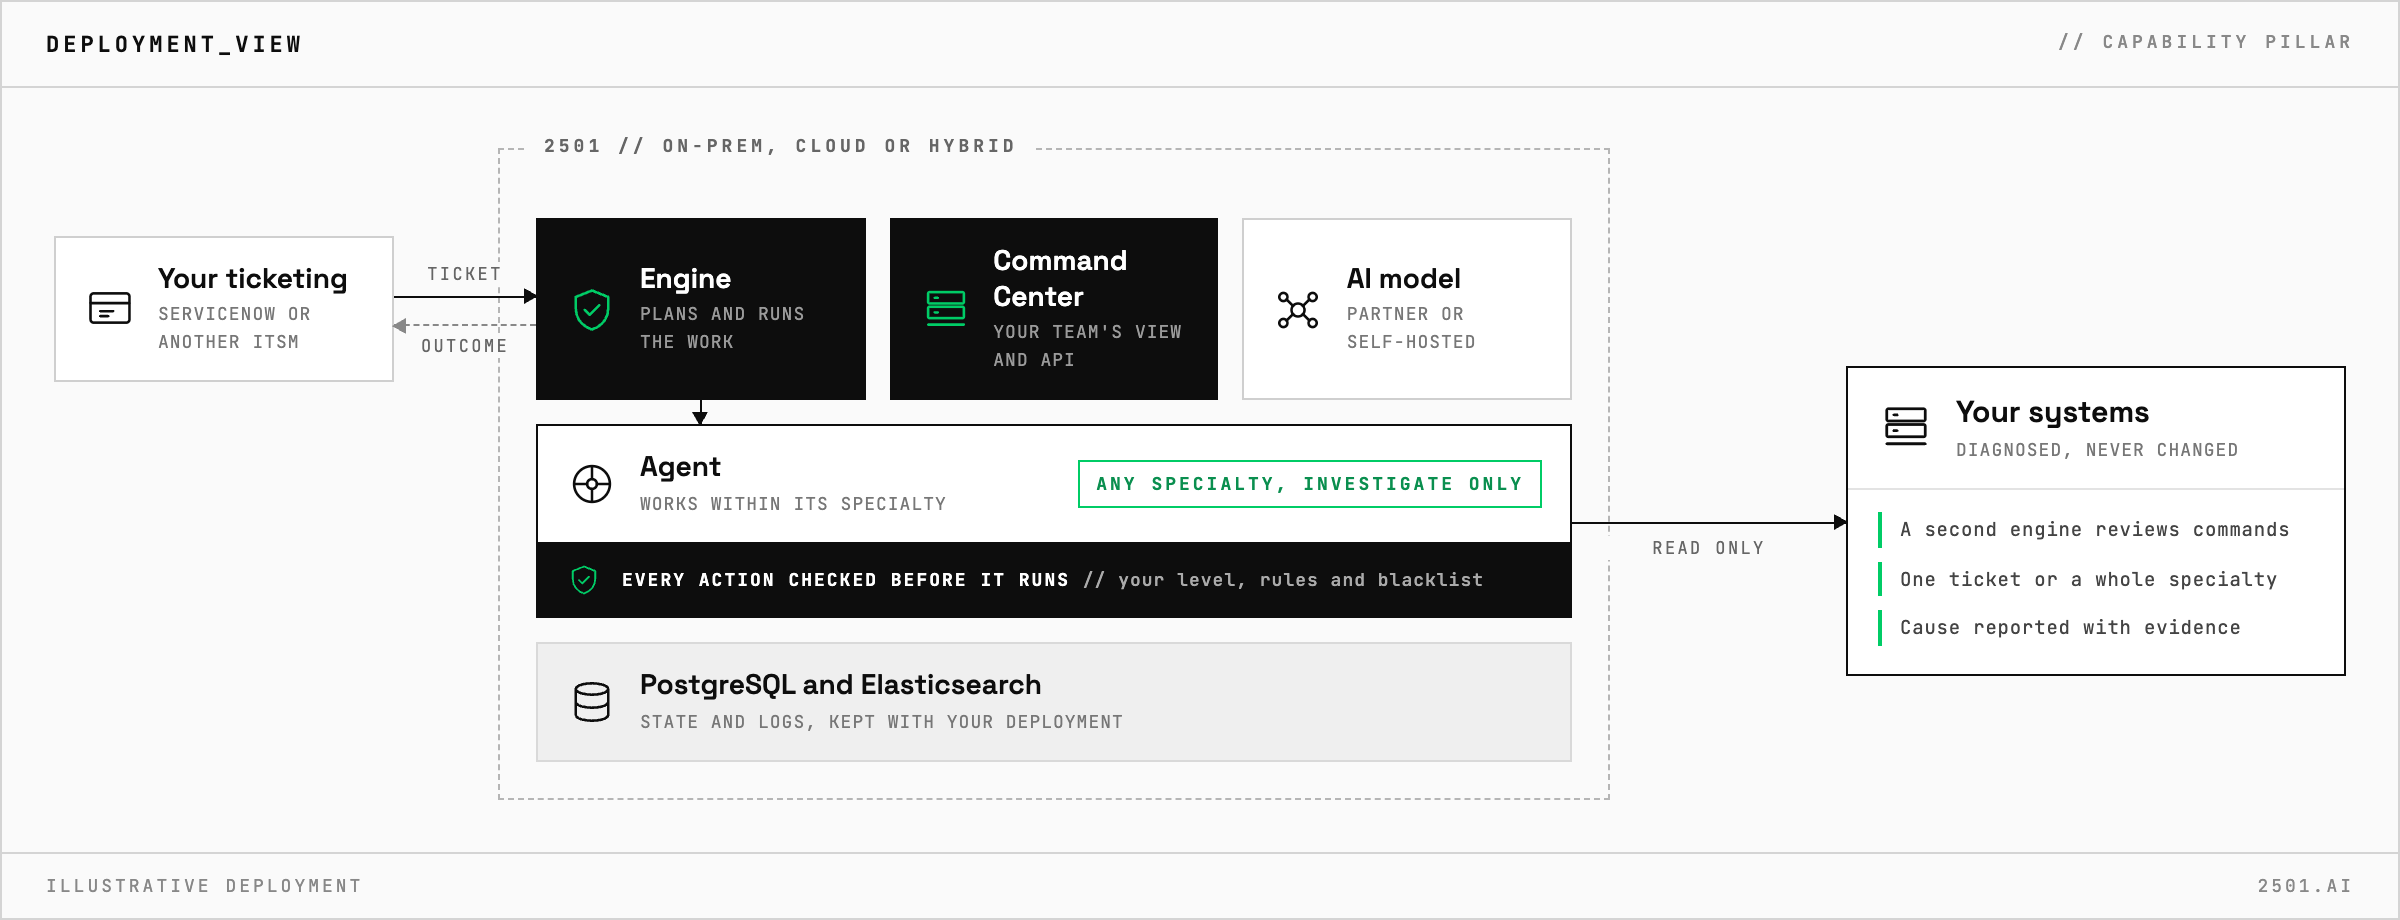Viewport: 2400px width, 920px height.
Task: Click 'One ticket or a whole specialty' line
Action: tap(2088, 580)
